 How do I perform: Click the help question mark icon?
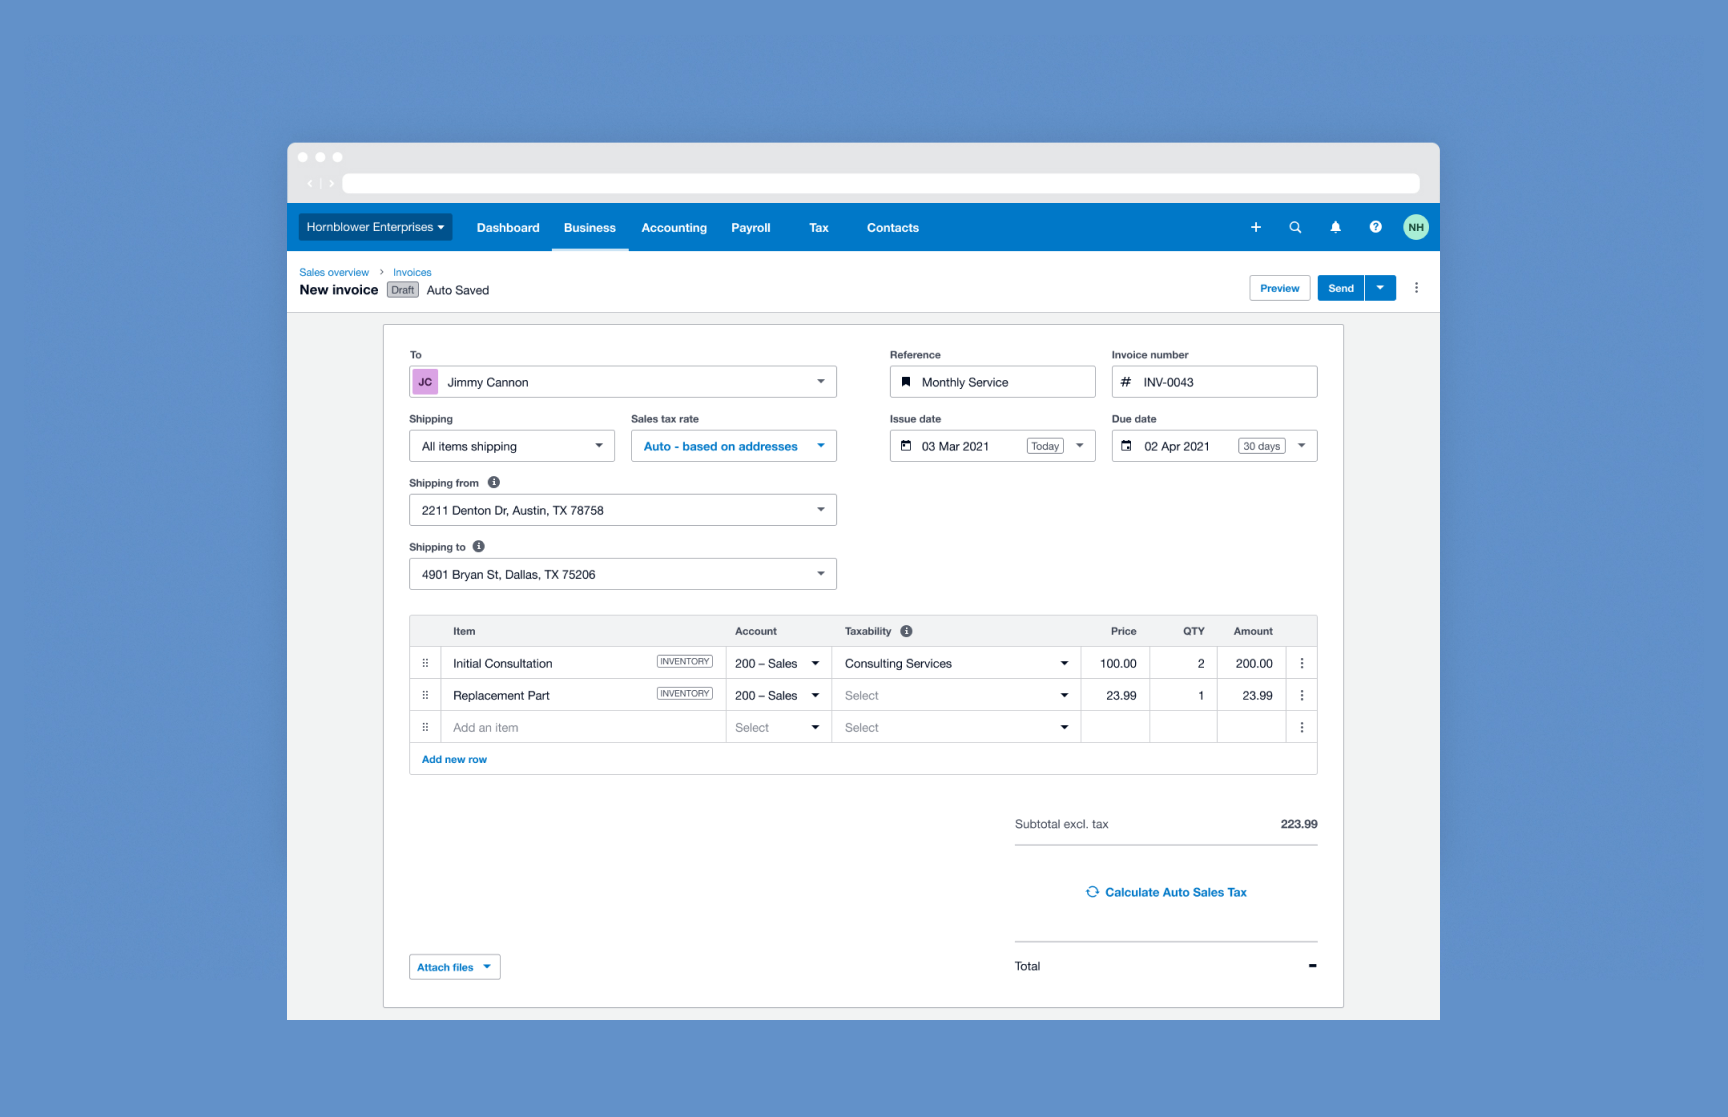[1375, 228]
